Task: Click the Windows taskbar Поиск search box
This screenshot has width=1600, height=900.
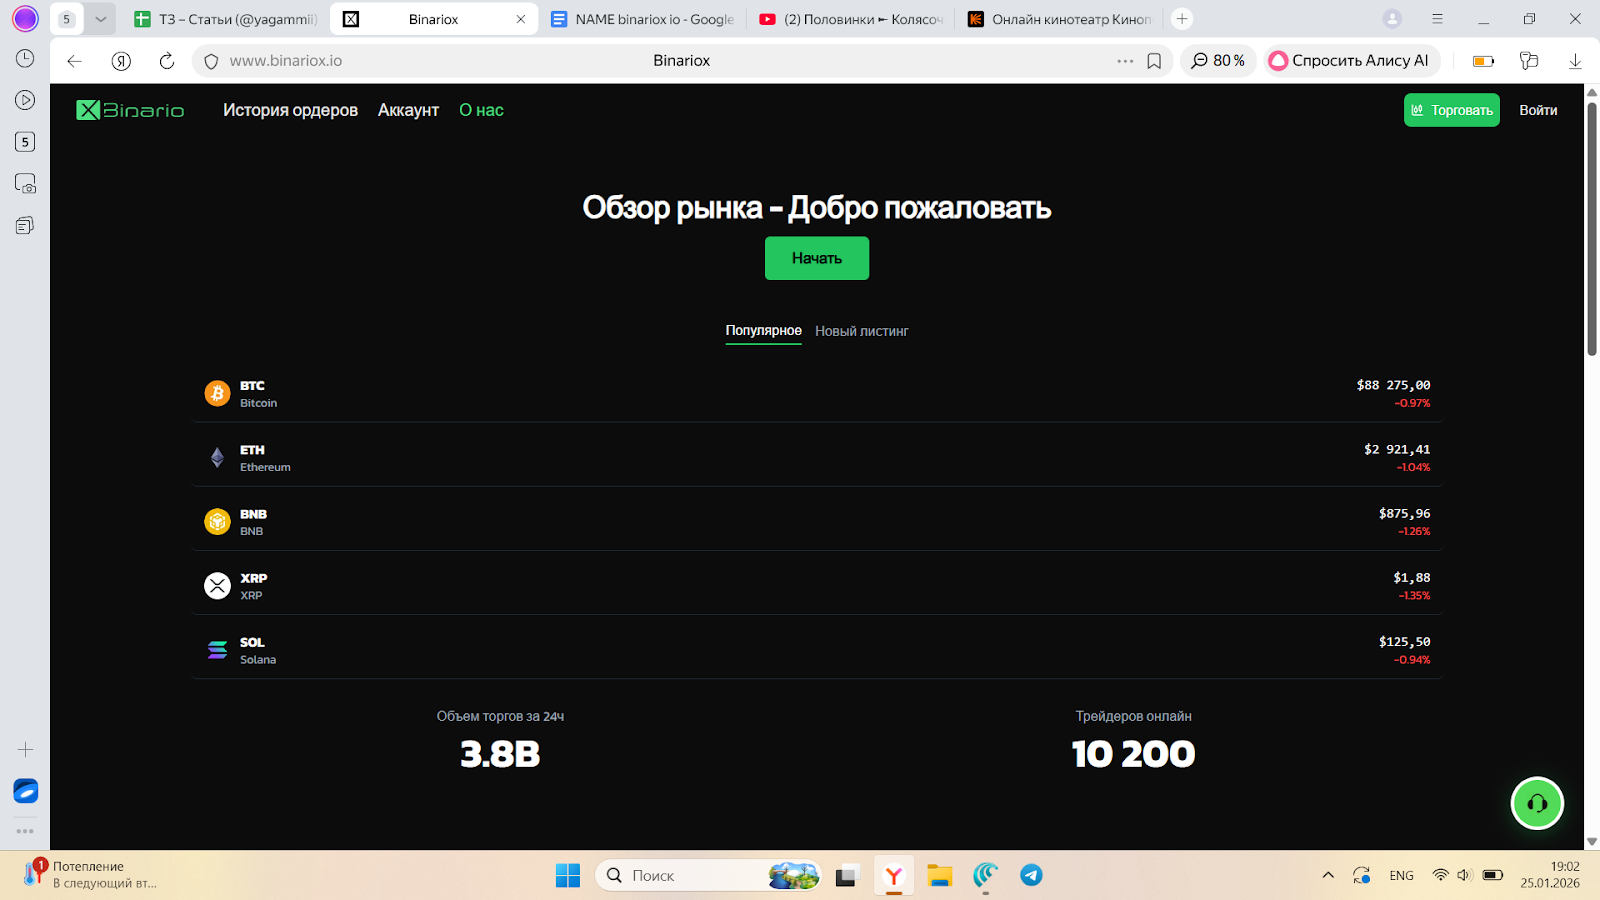Action: coord(708,875)
